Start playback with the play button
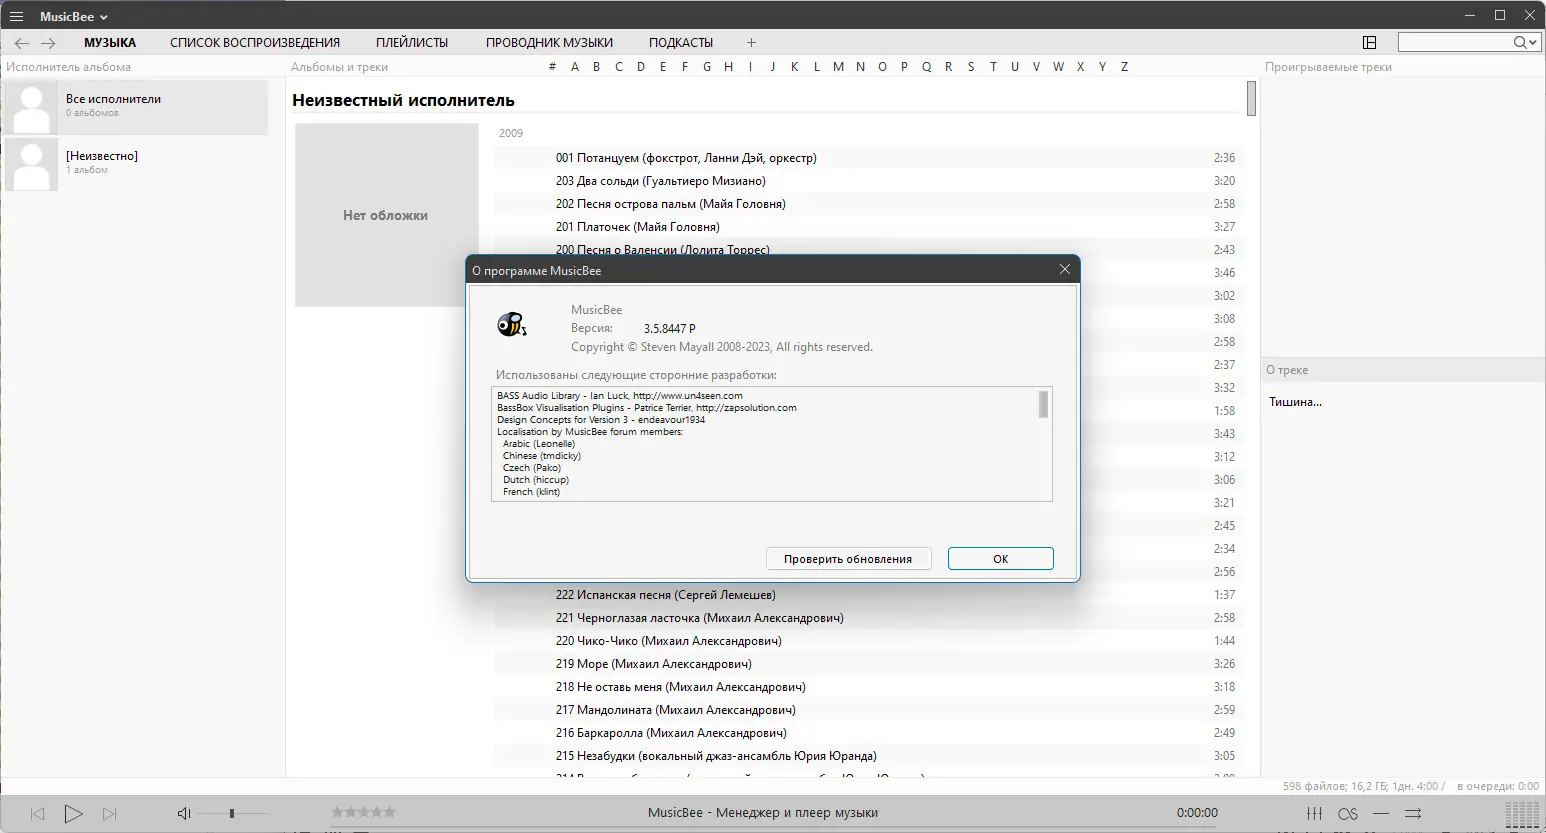 tap(73, 814)
